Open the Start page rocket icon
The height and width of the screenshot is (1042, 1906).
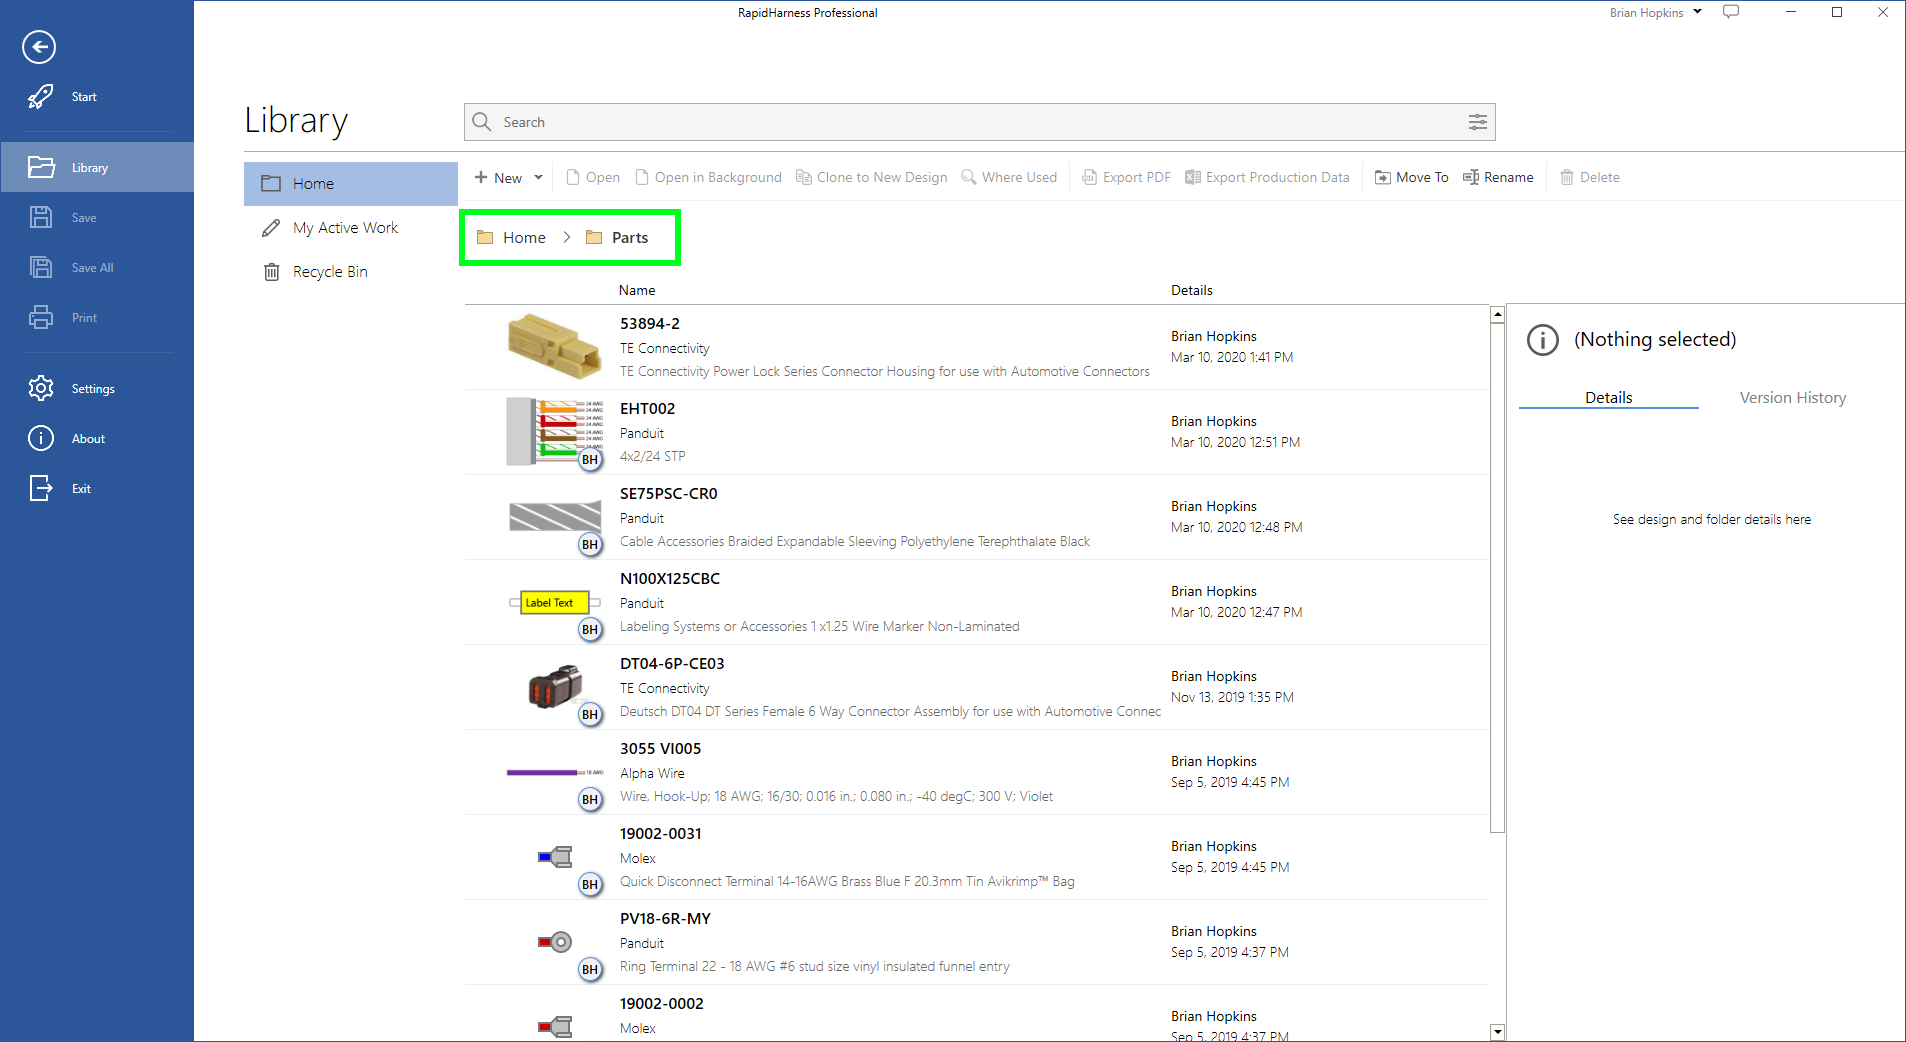point(41,97)
